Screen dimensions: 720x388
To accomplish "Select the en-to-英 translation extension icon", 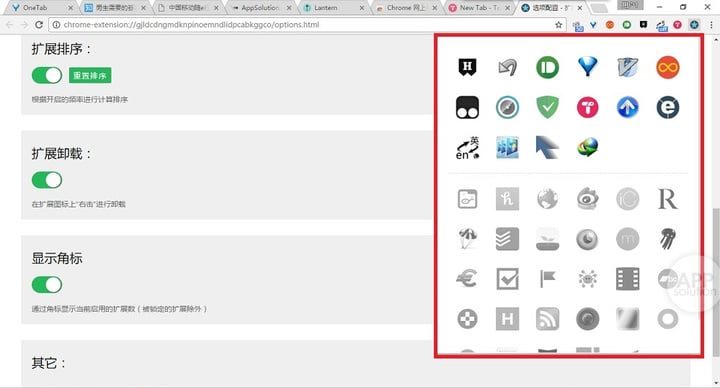I will tap(467, 147).
